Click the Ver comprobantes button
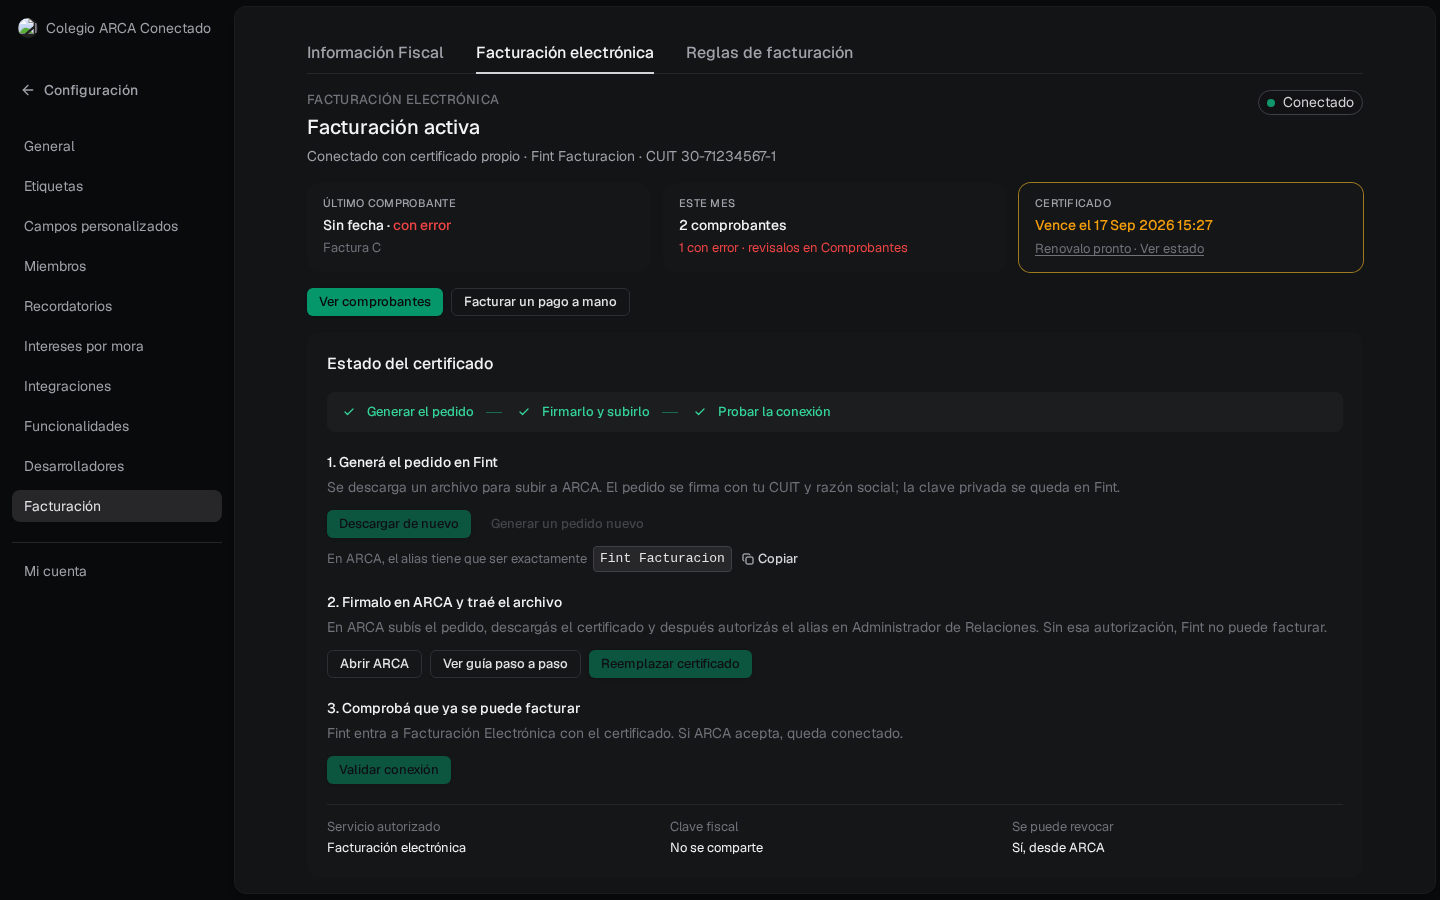1440x900 pixels. (375, 302)
